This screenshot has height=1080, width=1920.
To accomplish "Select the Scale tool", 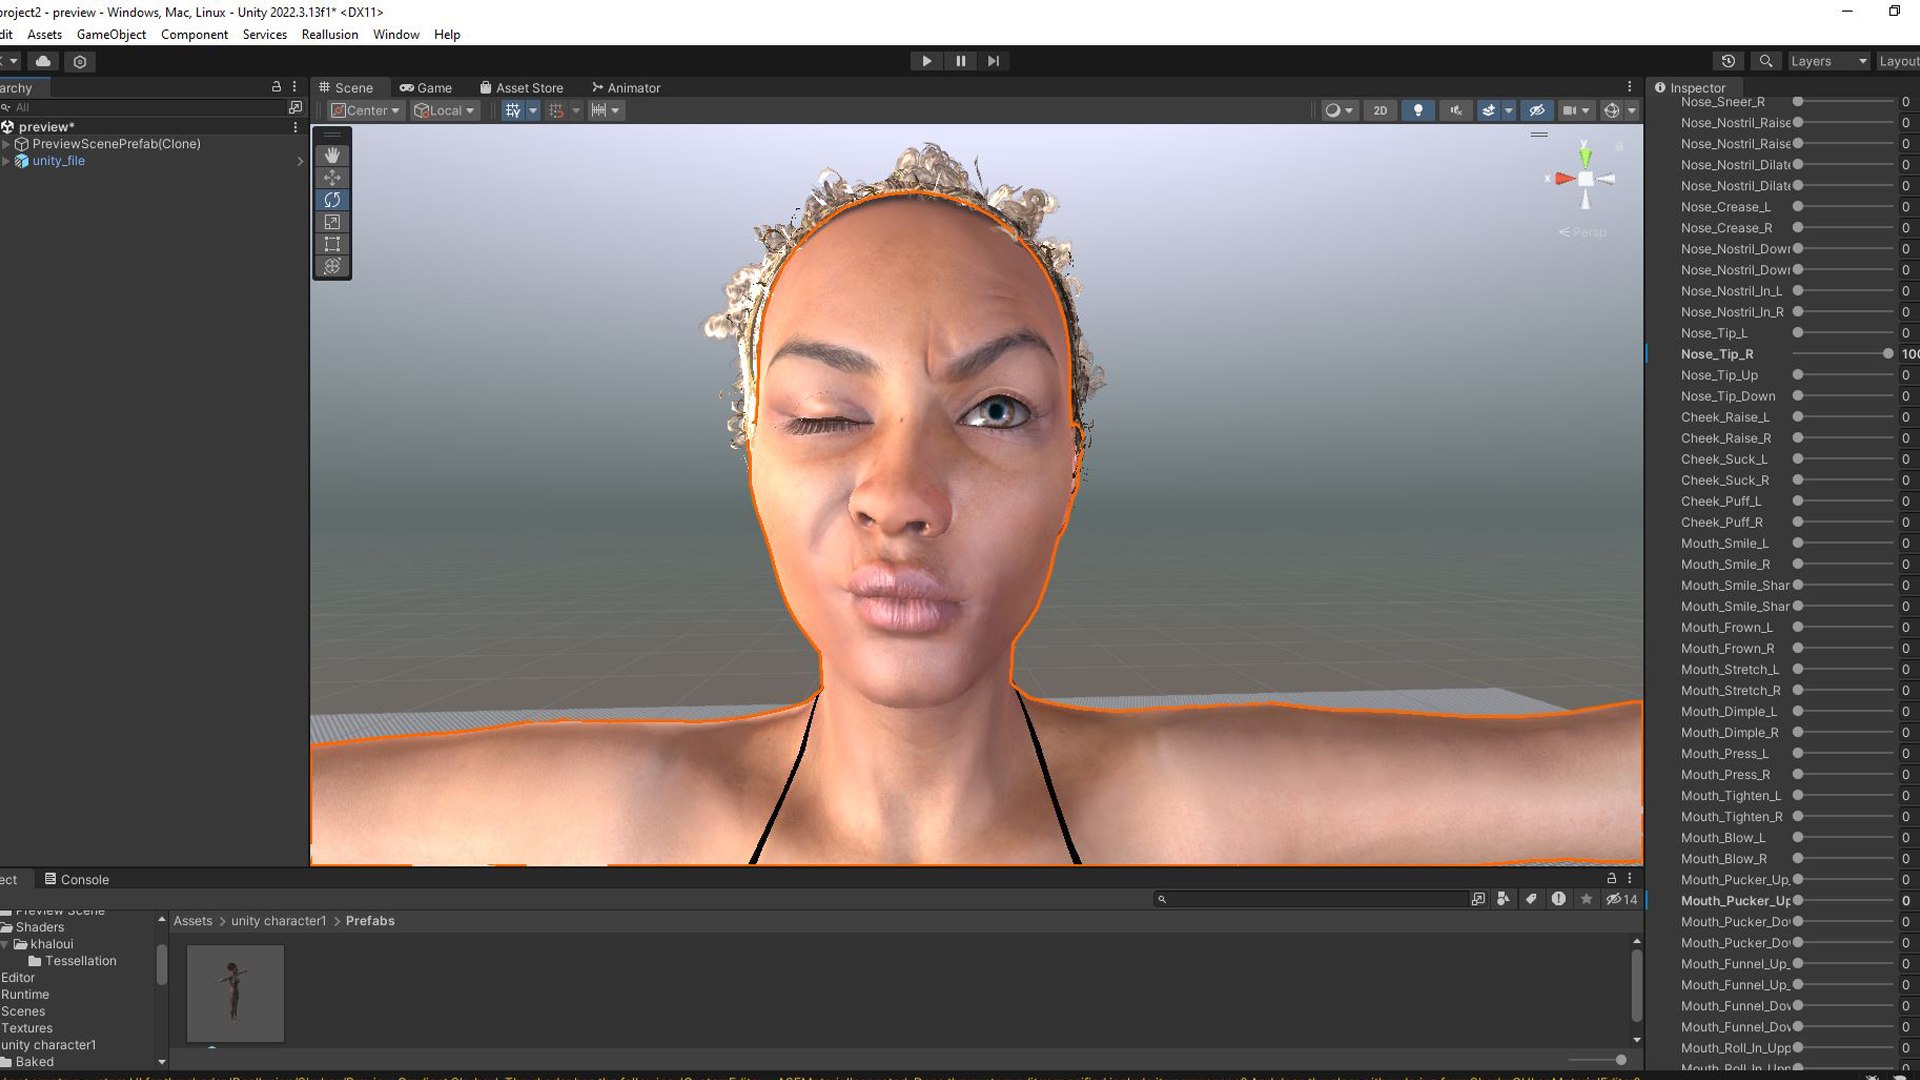I will point(332,222).
